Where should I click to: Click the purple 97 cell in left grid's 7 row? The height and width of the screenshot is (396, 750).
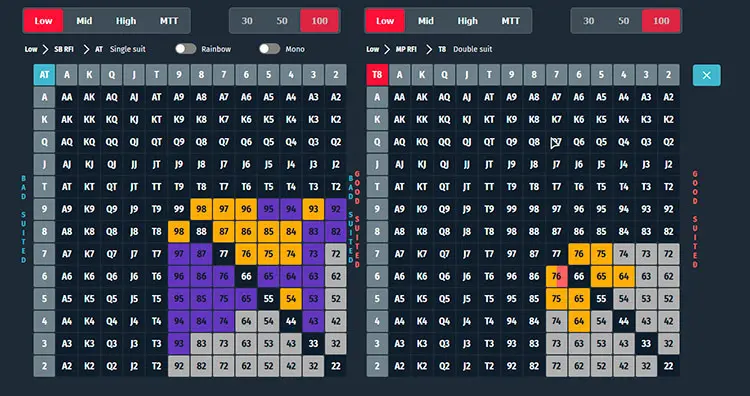click(x=179, y=254)
